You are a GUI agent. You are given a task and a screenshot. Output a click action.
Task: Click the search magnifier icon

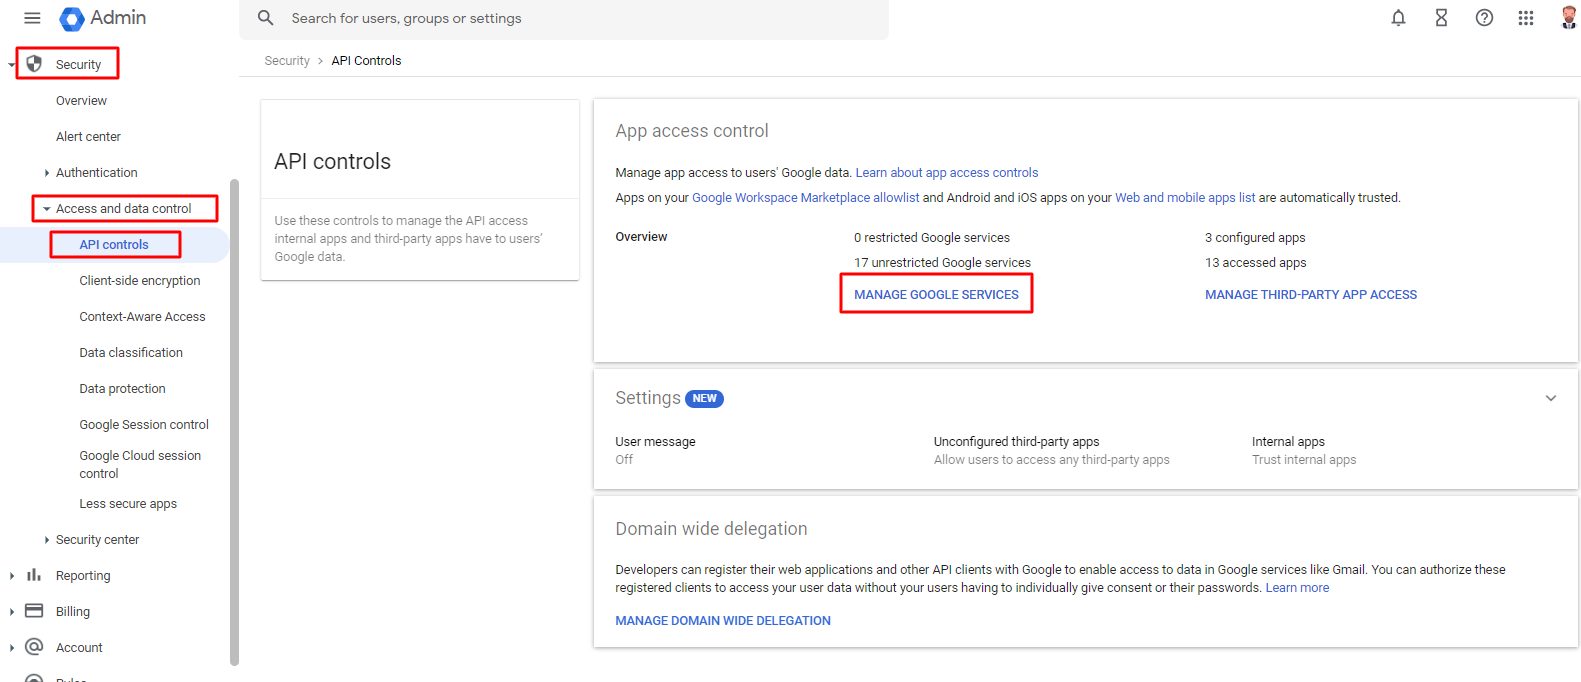265,18
